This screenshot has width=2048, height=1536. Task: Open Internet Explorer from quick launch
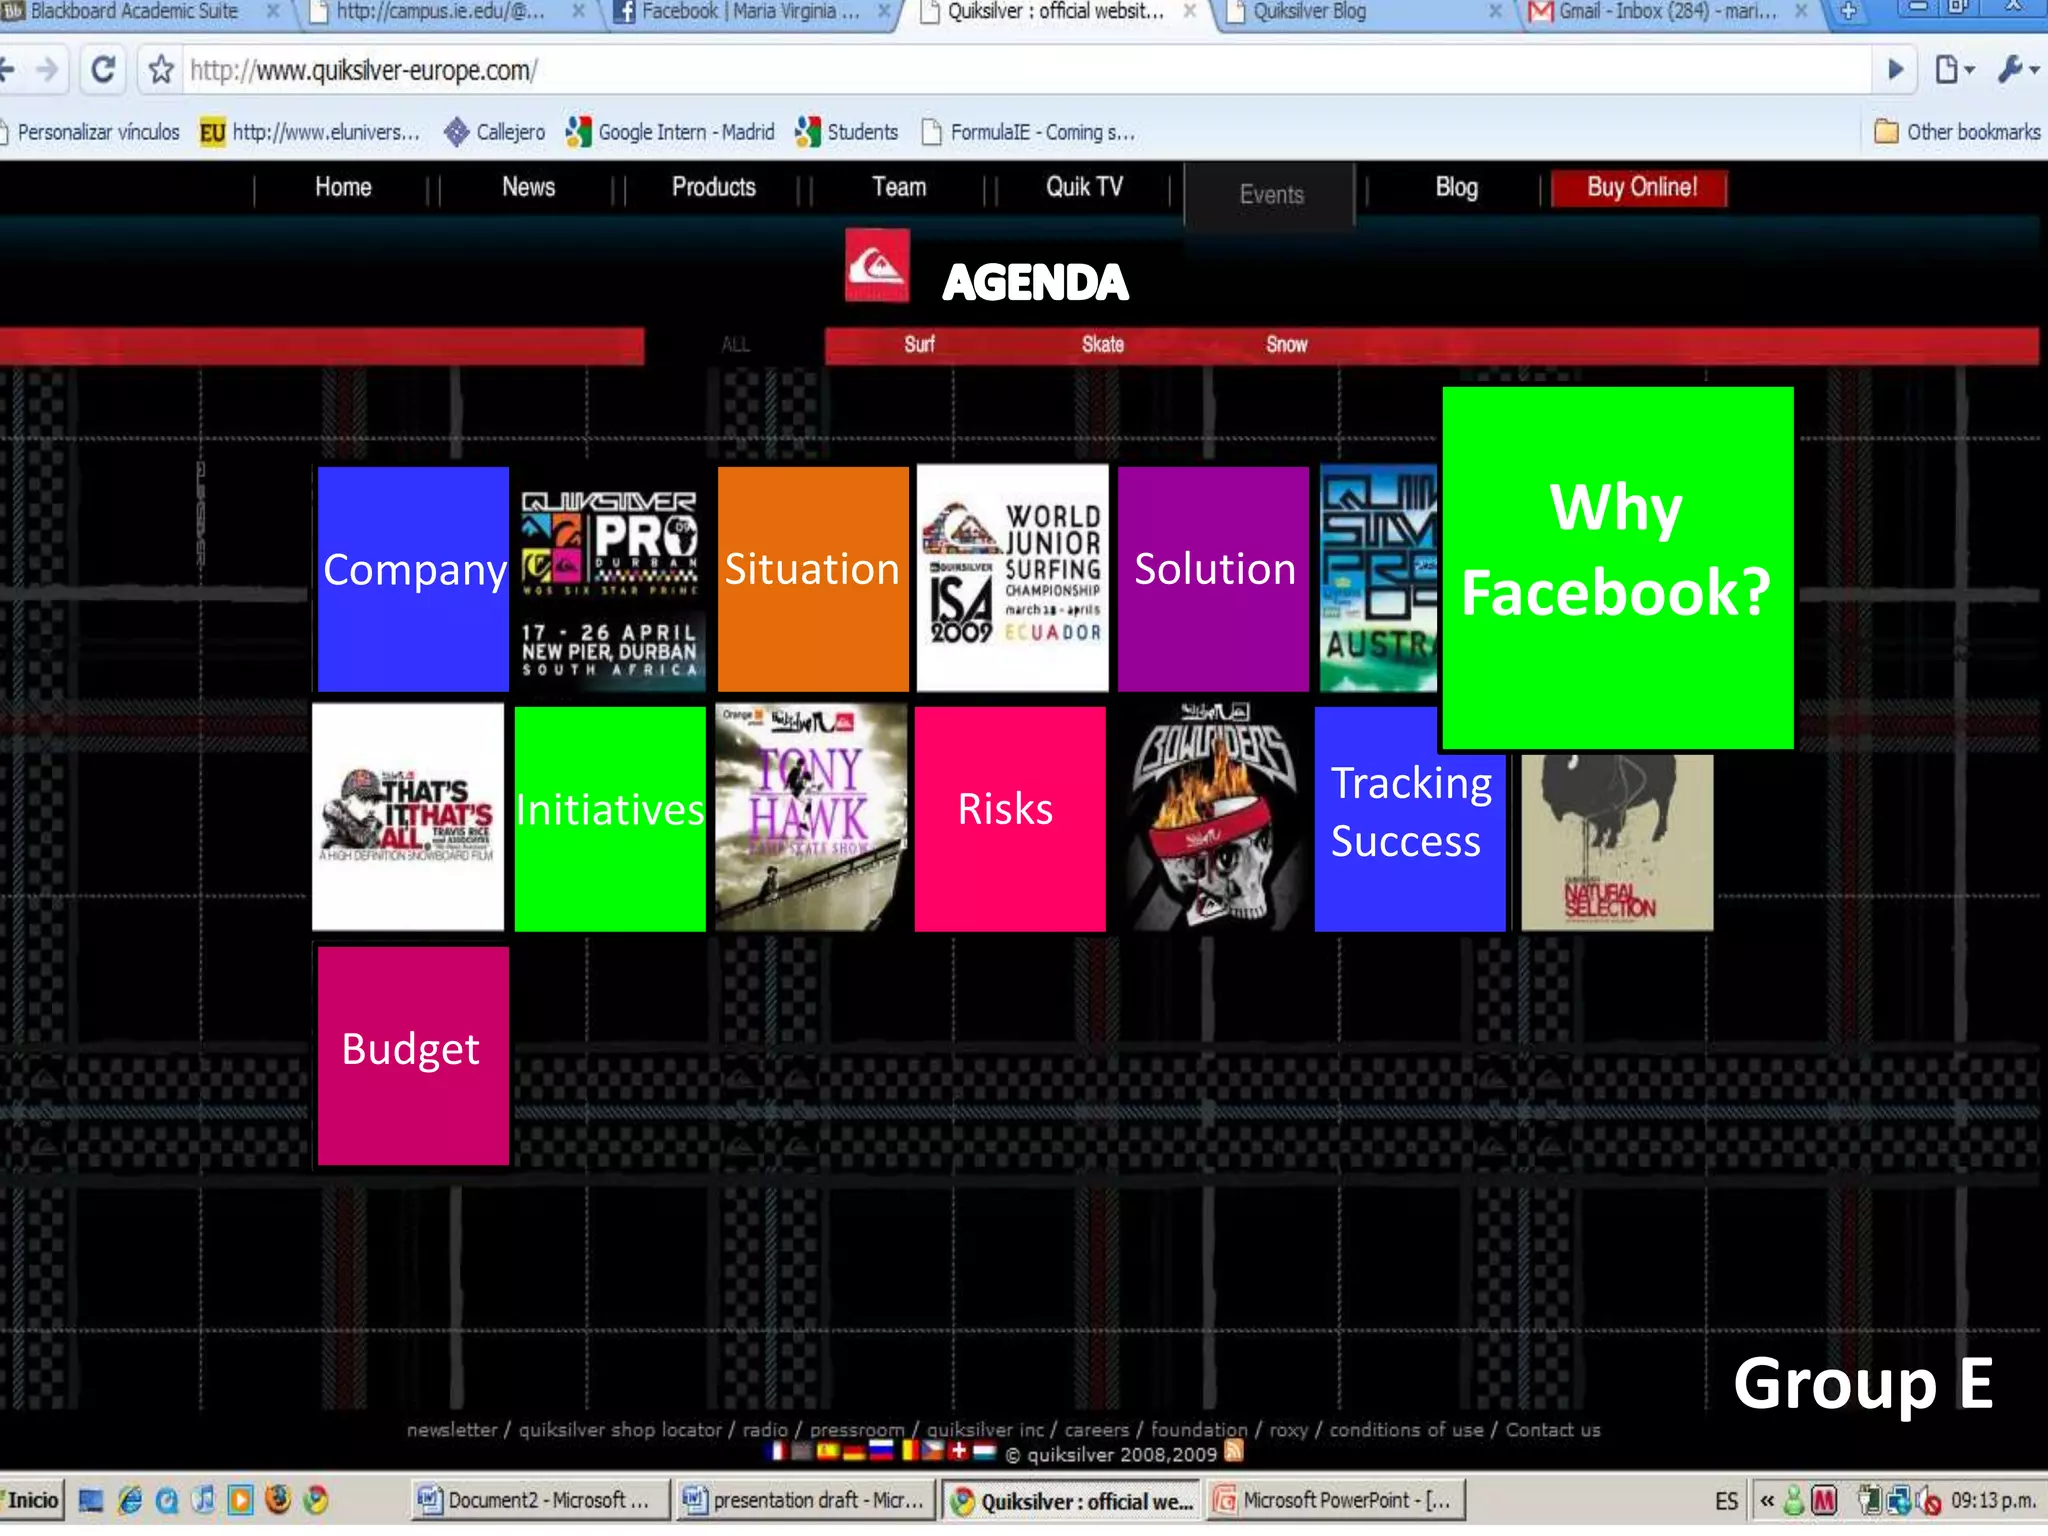pos(130,1500)
